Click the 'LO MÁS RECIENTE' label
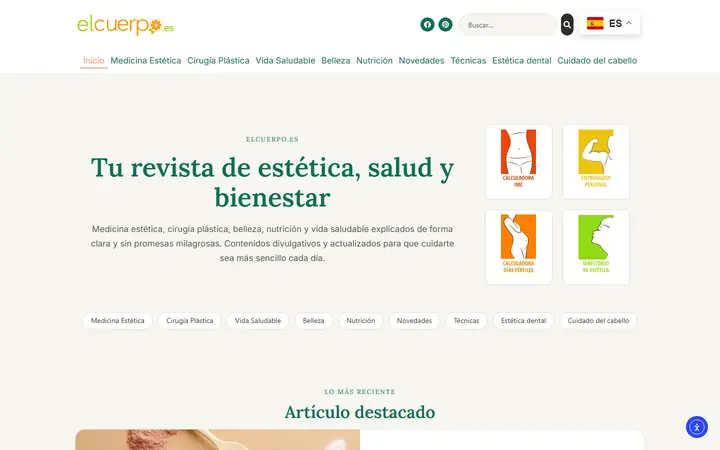Viewport: 720px width, 450px height. point(360,392)
